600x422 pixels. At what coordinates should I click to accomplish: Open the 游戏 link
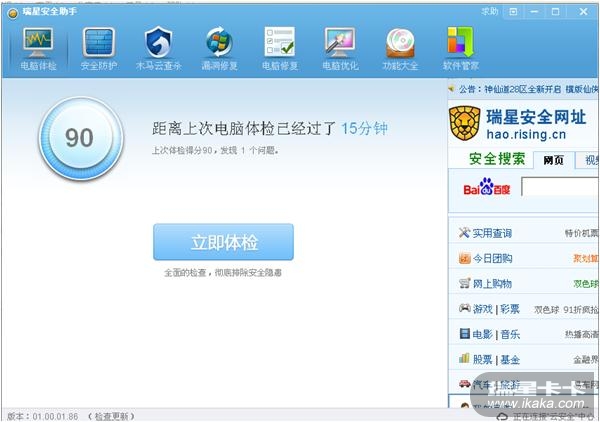coord(483,309)
